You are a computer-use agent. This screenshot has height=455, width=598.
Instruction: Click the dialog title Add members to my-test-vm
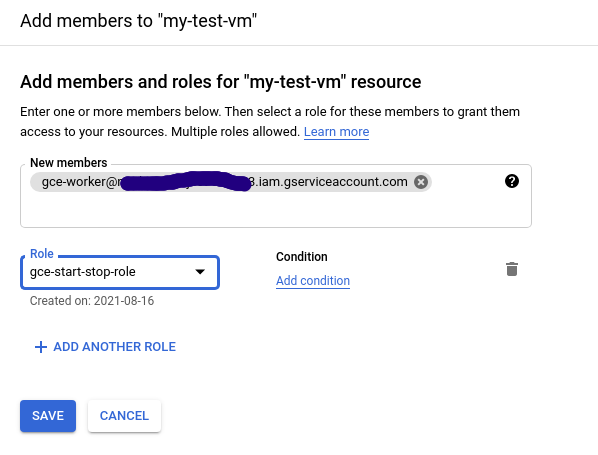pos(138,21)
